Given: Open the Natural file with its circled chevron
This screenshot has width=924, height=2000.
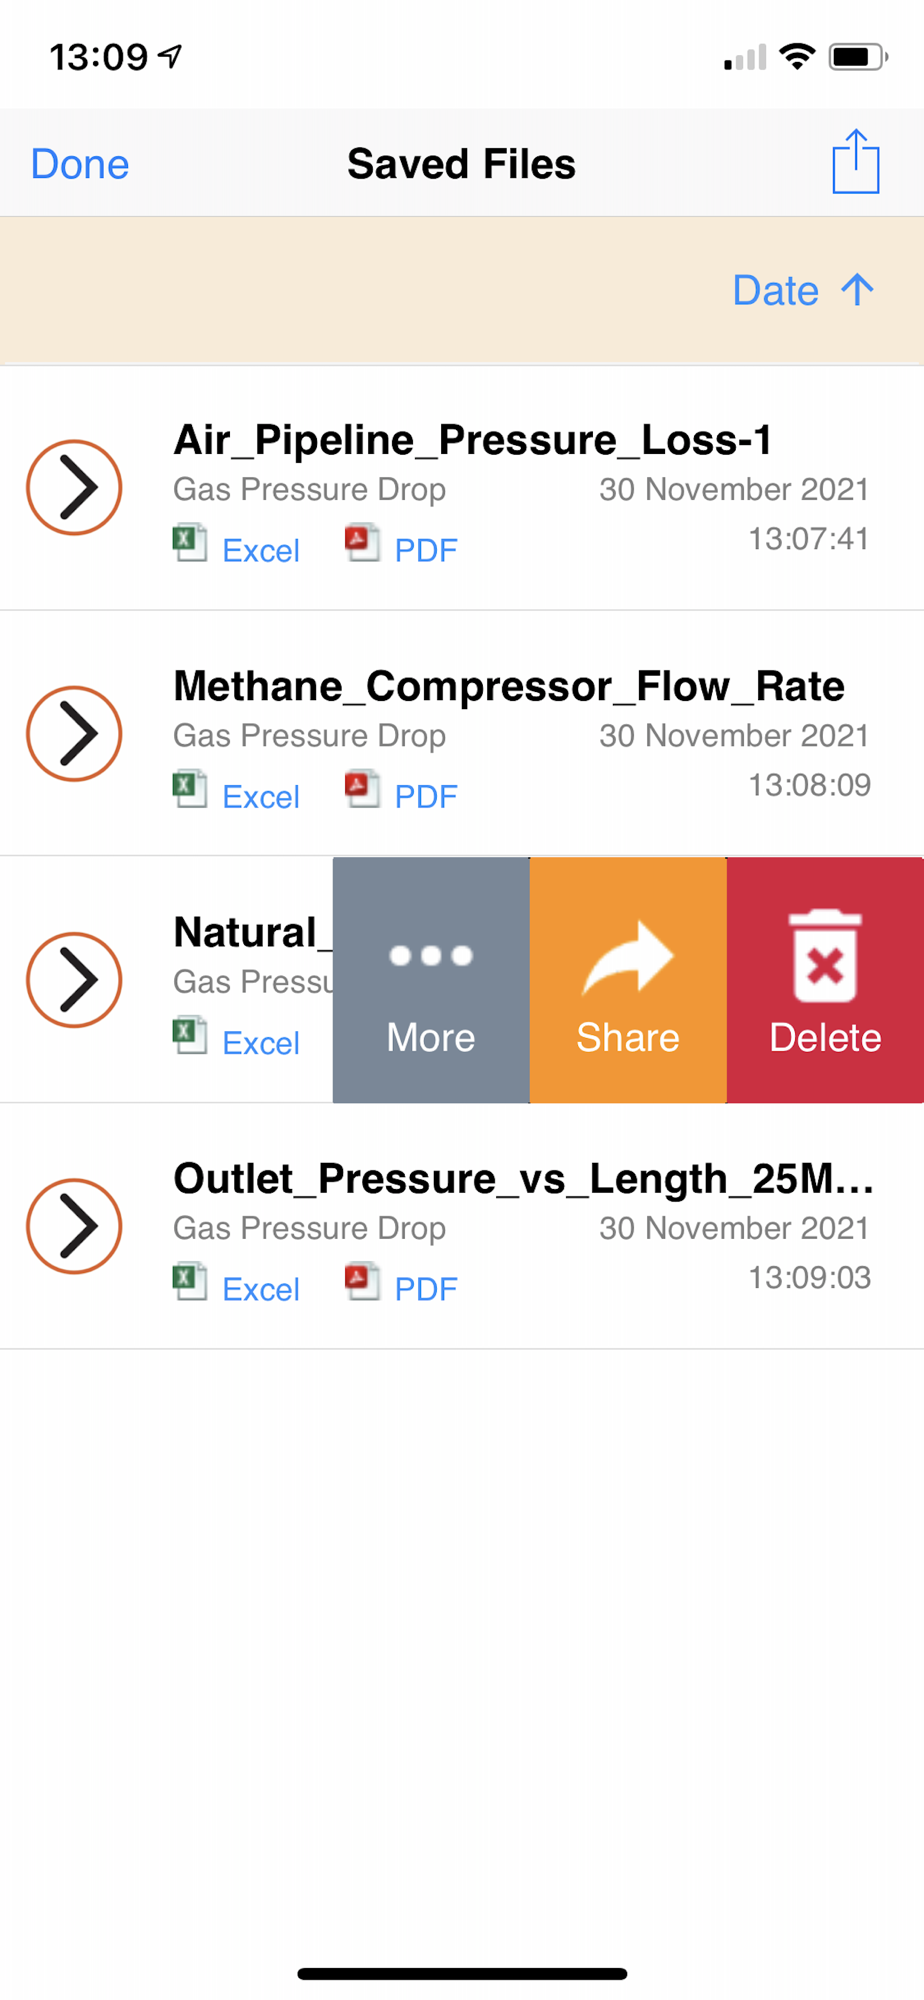Looking at the screenshot, I should tap(74, 980).
